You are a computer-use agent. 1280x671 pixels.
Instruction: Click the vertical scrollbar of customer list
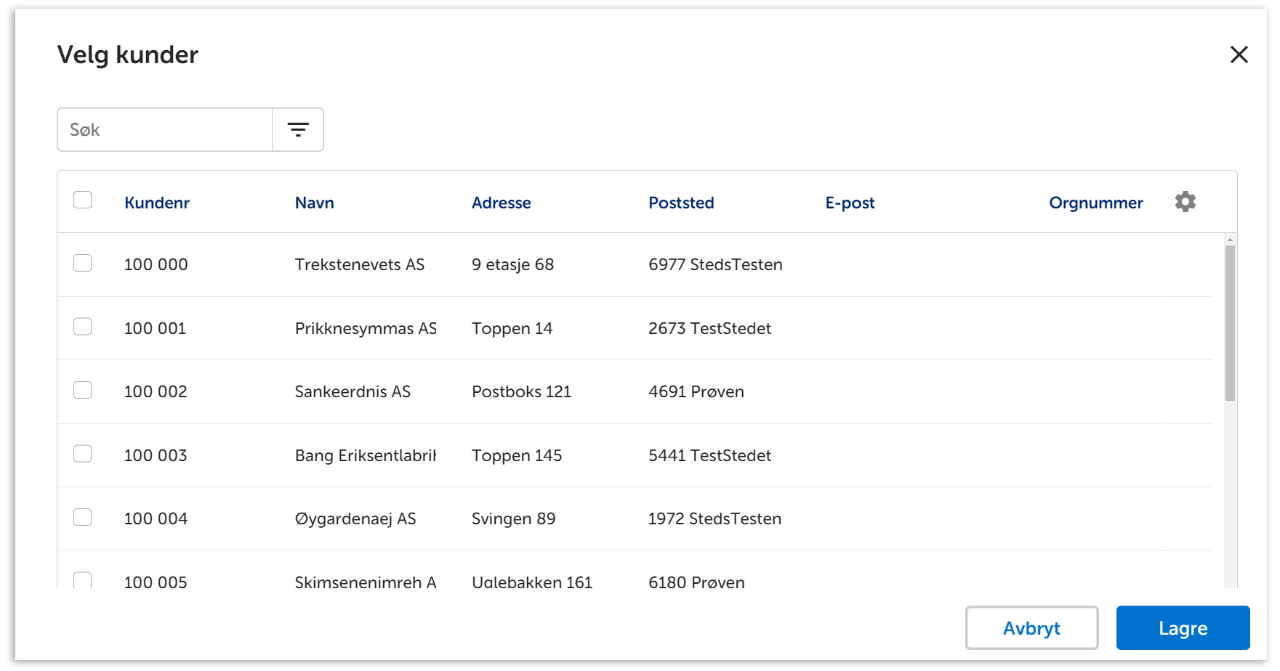pos(1230,320)
